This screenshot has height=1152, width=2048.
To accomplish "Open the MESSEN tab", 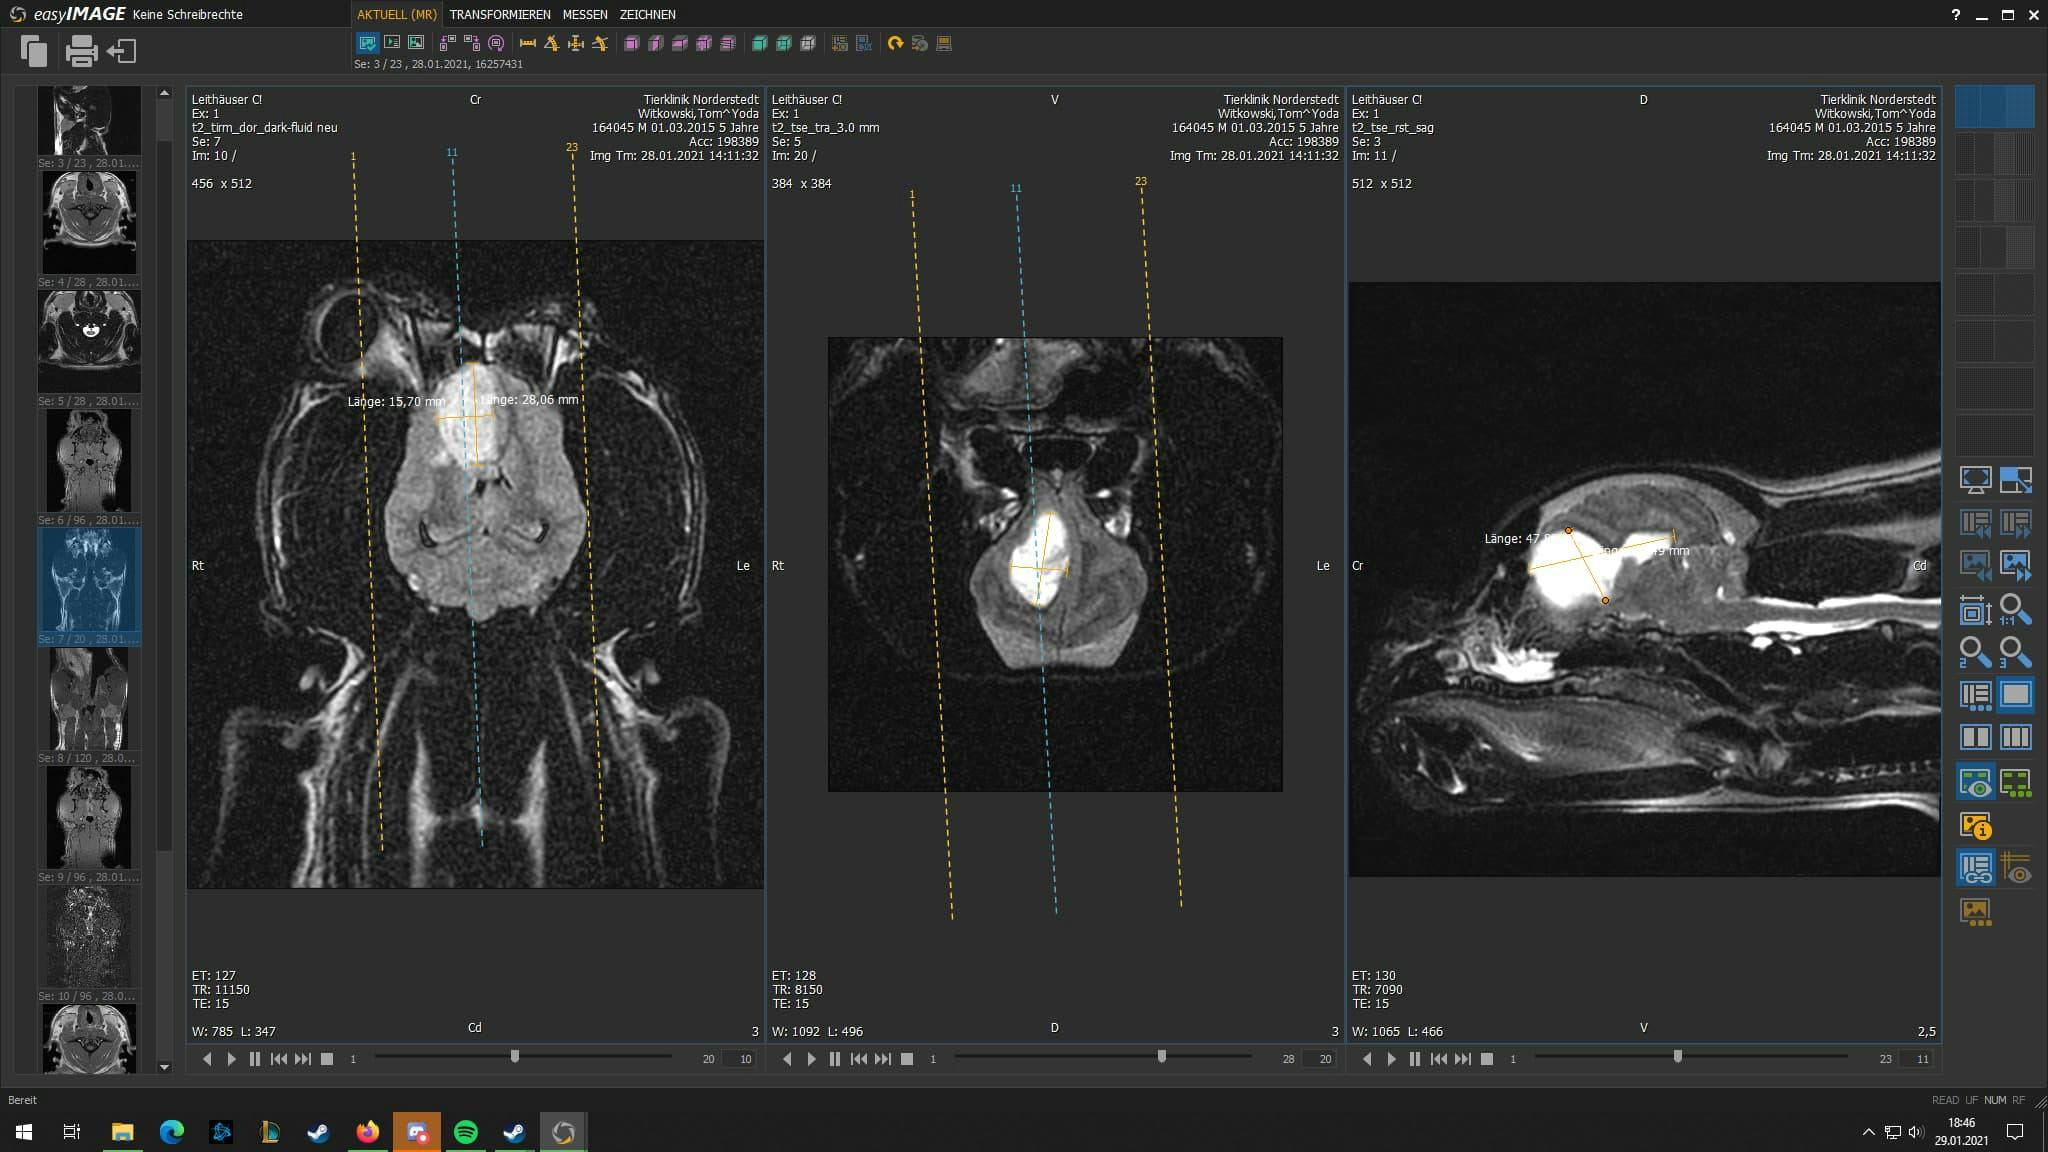I will tap(584, 14).
